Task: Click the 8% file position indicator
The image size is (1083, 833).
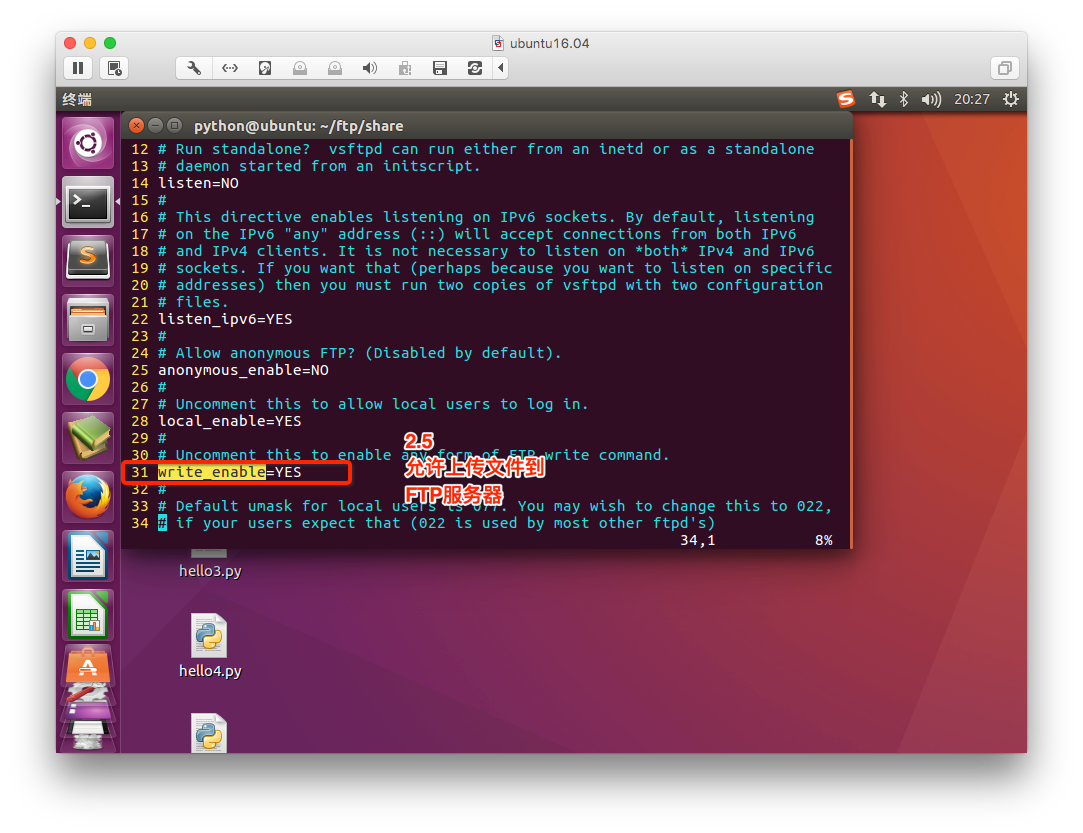Action: pyautogui.click(x=823, y=540)
